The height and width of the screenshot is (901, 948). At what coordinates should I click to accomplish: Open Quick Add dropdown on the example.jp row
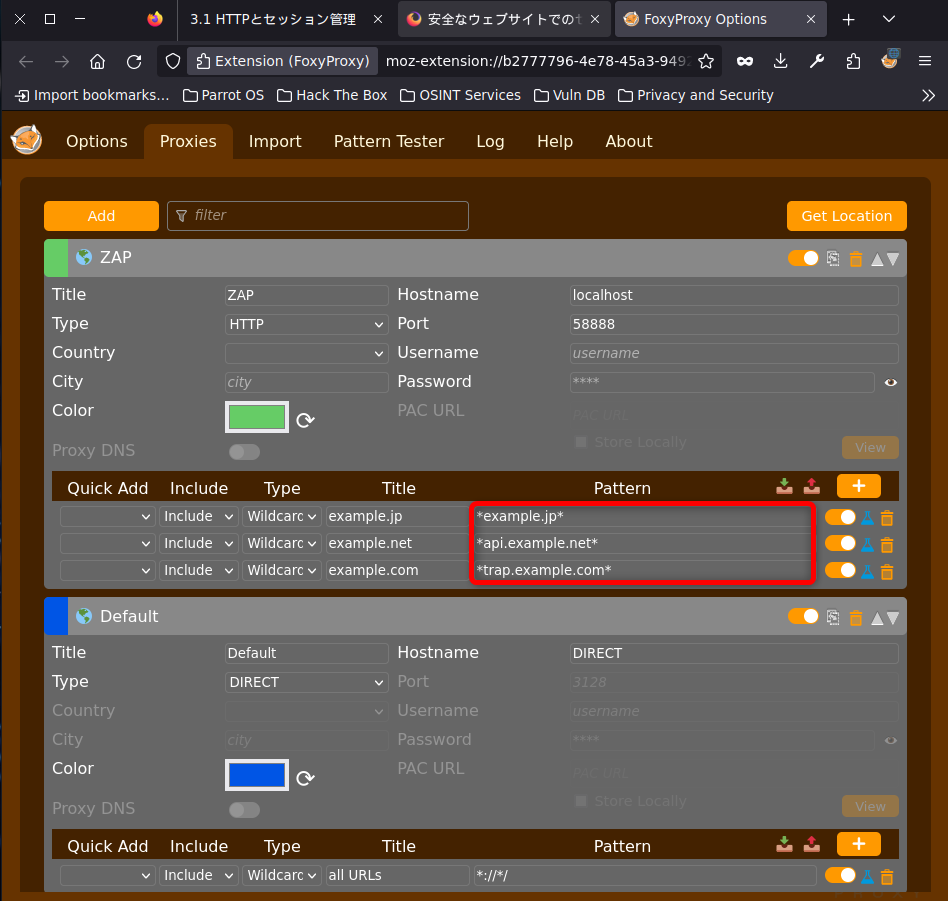(108, 516)
